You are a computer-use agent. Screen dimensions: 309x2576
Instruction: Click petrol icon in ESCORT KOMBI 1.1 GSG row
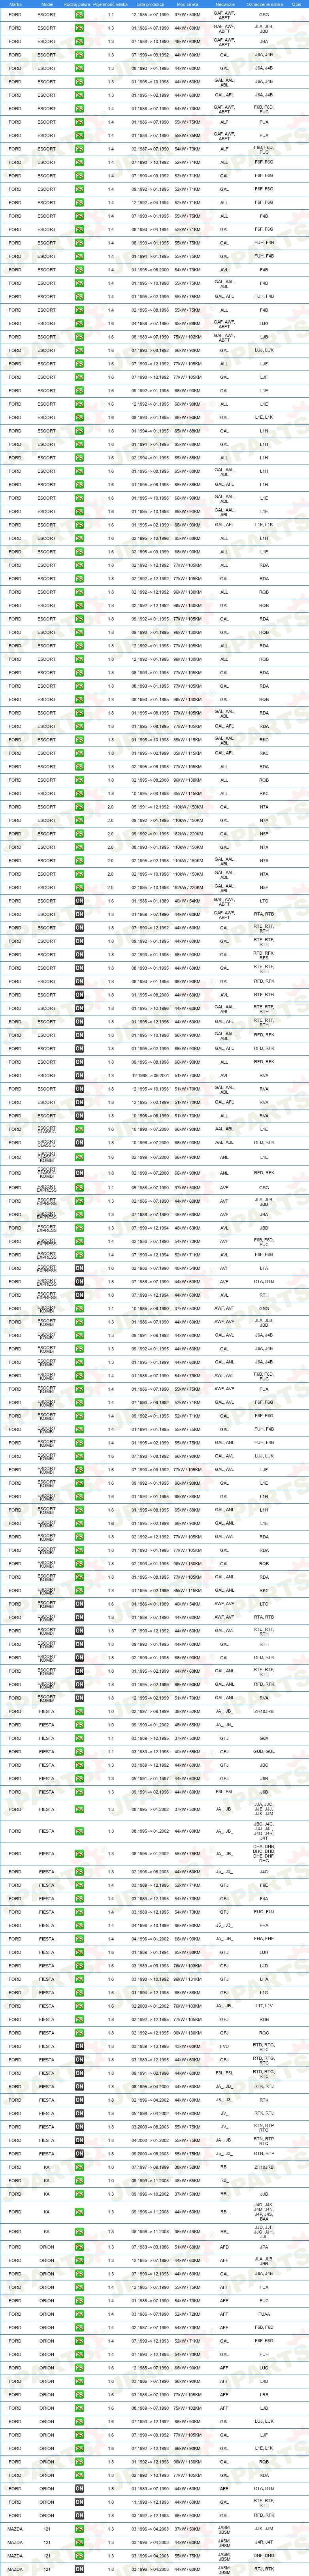click(79, 1308)
